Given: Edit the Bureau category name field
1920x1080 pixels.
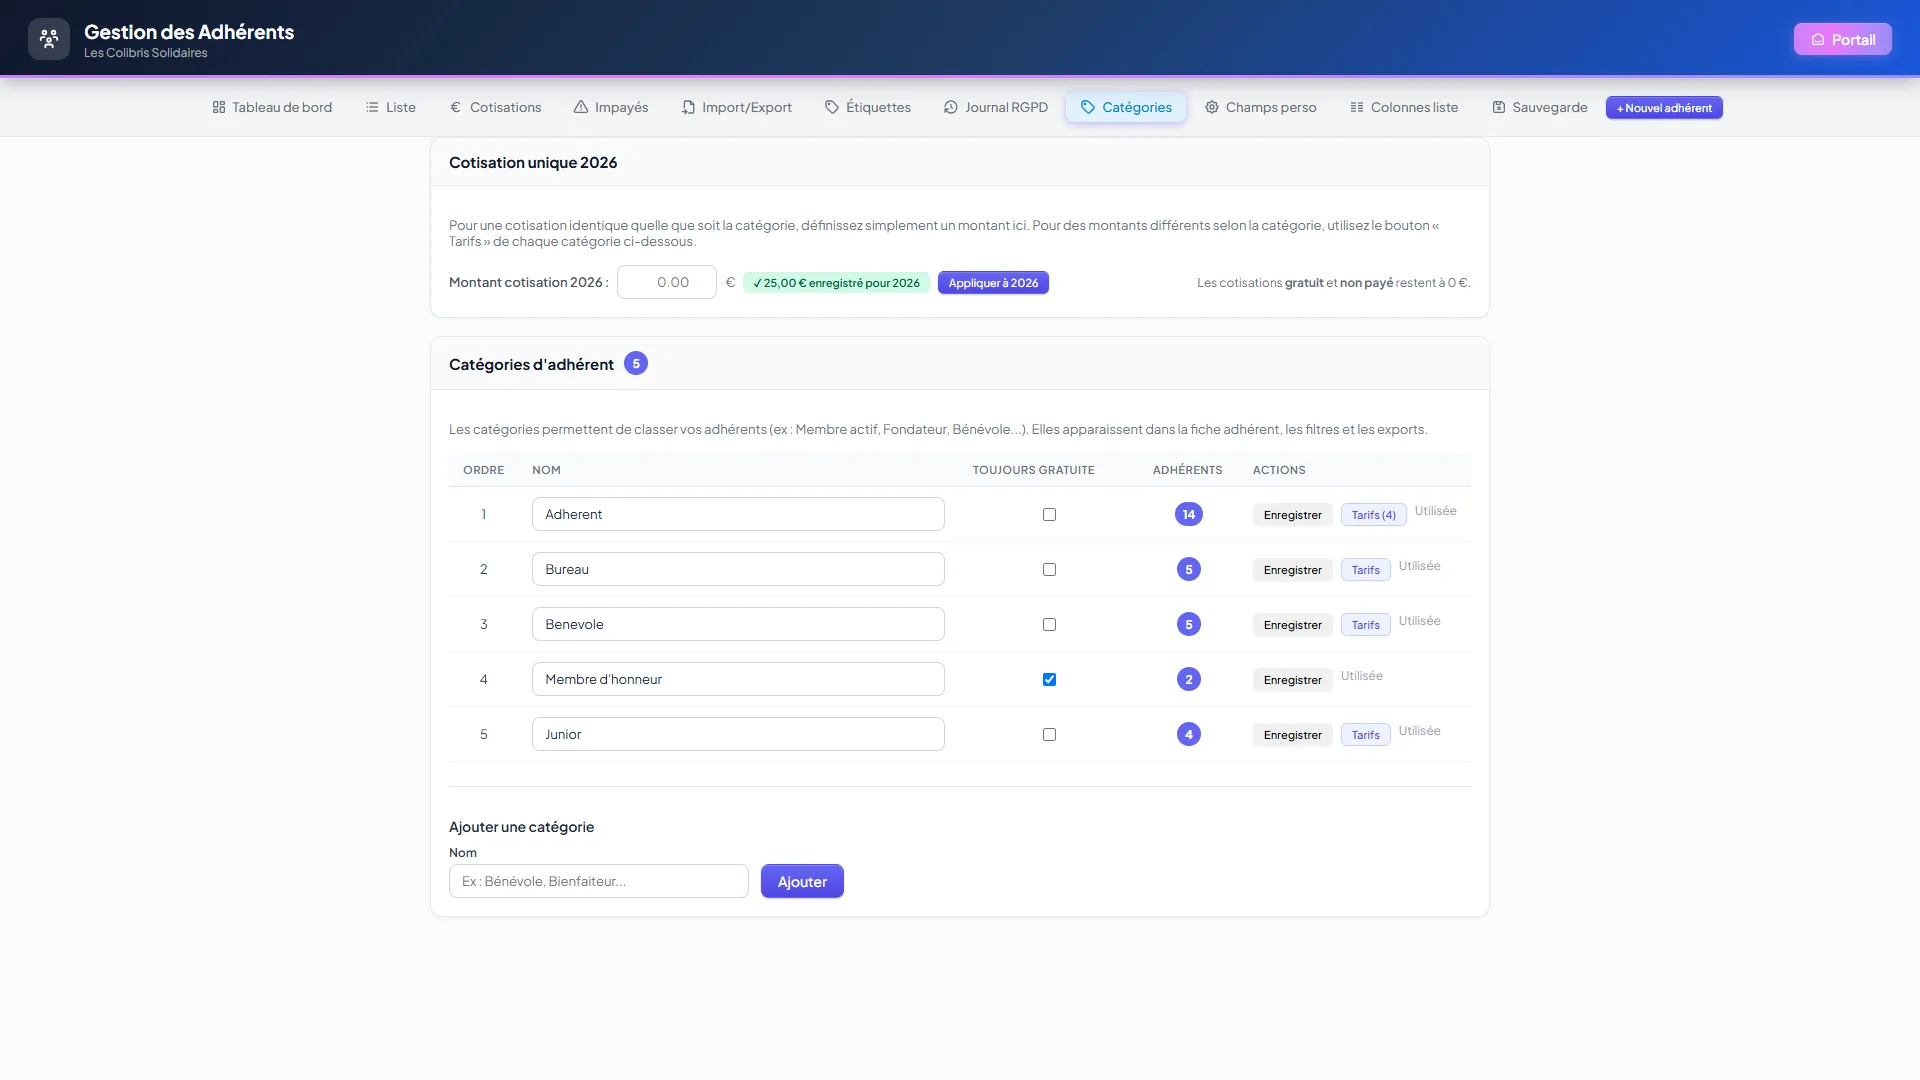Looking at the screenshot, I should tap(738, 569).
